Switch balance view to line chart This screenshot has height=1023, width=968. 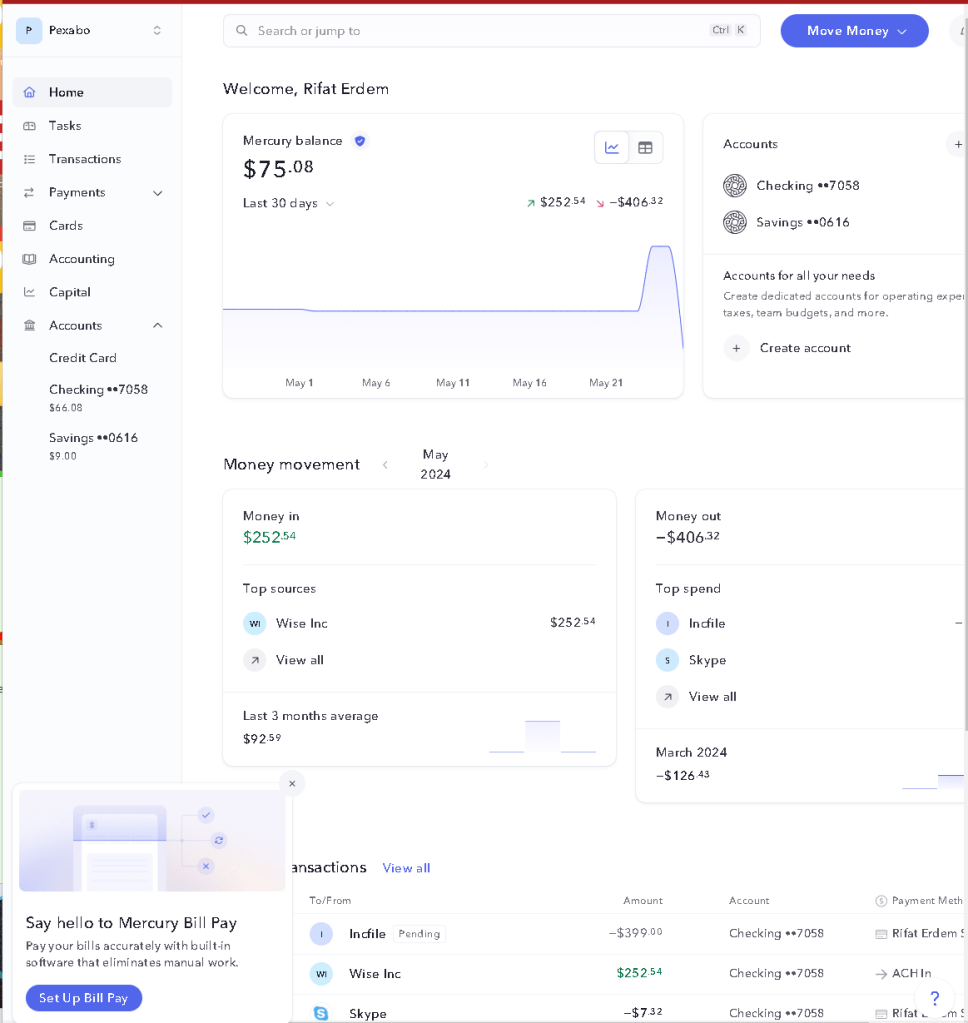[612, 147]
